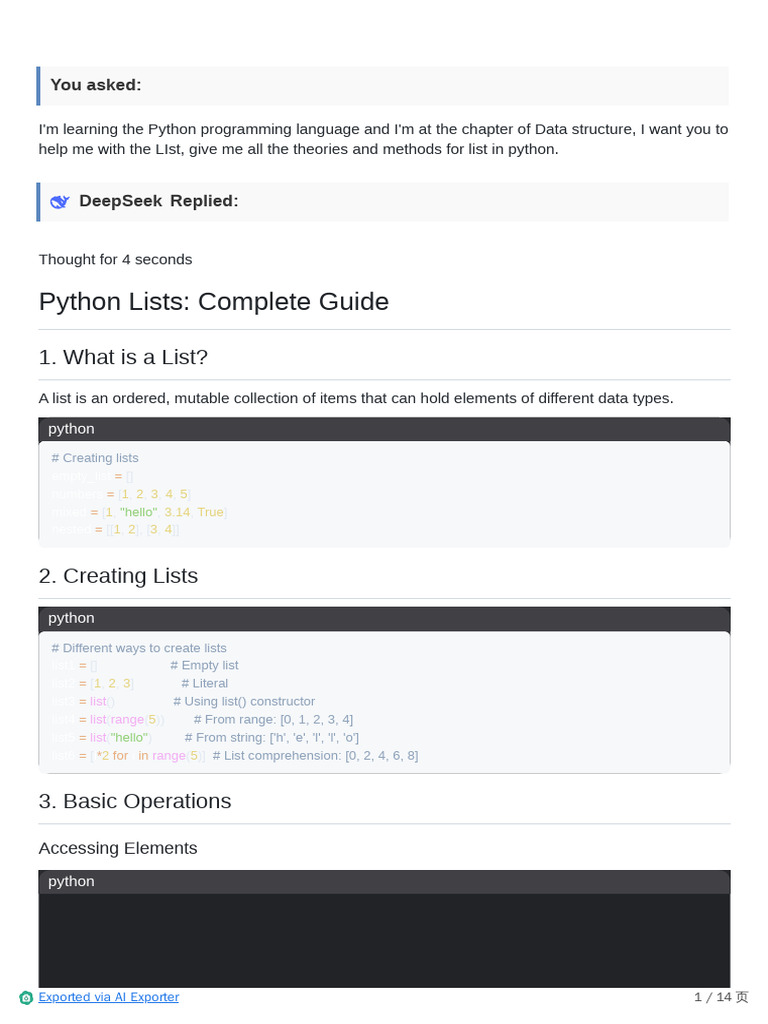Select the "2. Creating Lists" heading
Viewport: 768px width, 1024px height.
tap(118, 576)
